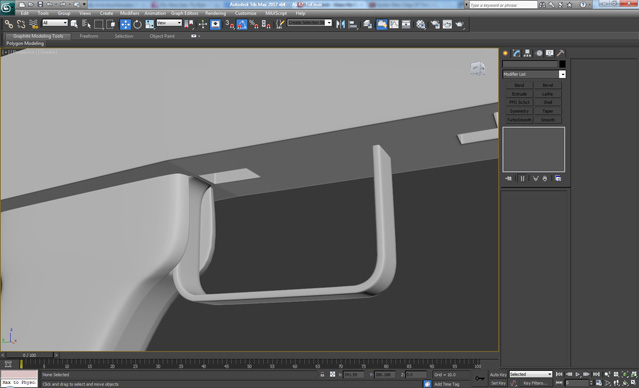Open the Modifiers menu

click(129, 13)
